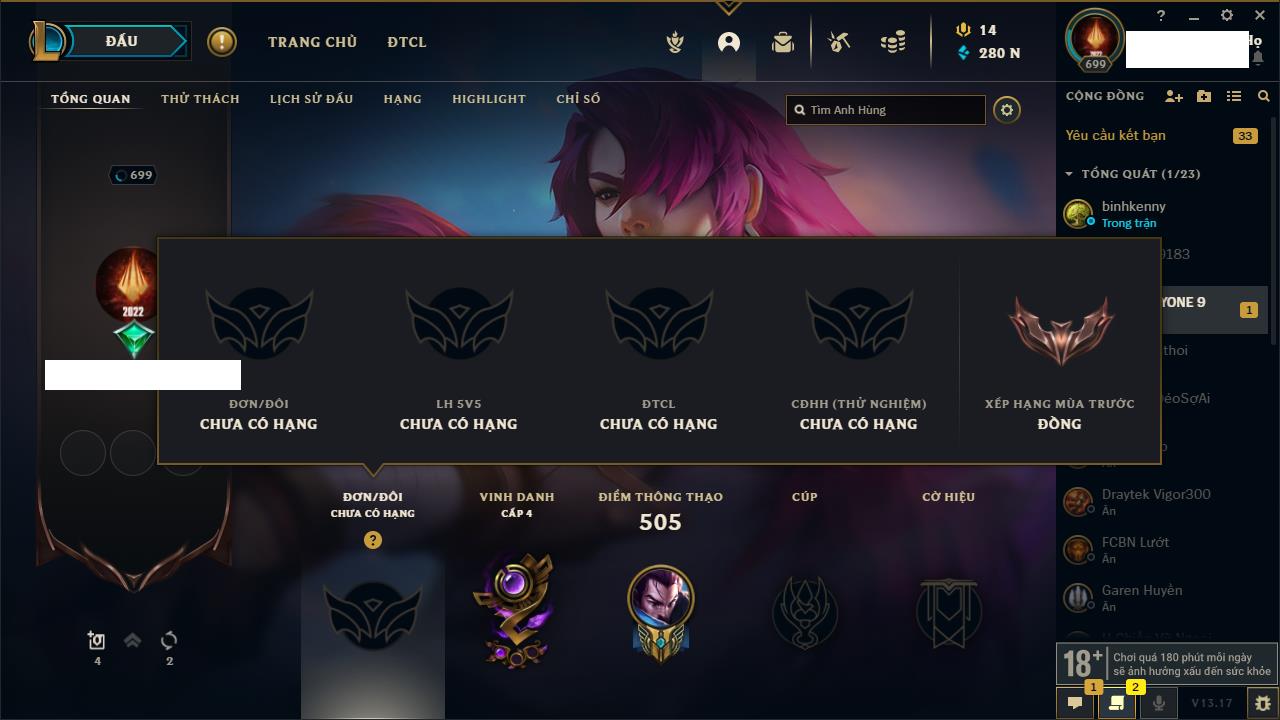The image size is (1280, 720).
Task: Toggle friend list view options
Action: [1234, 96]
